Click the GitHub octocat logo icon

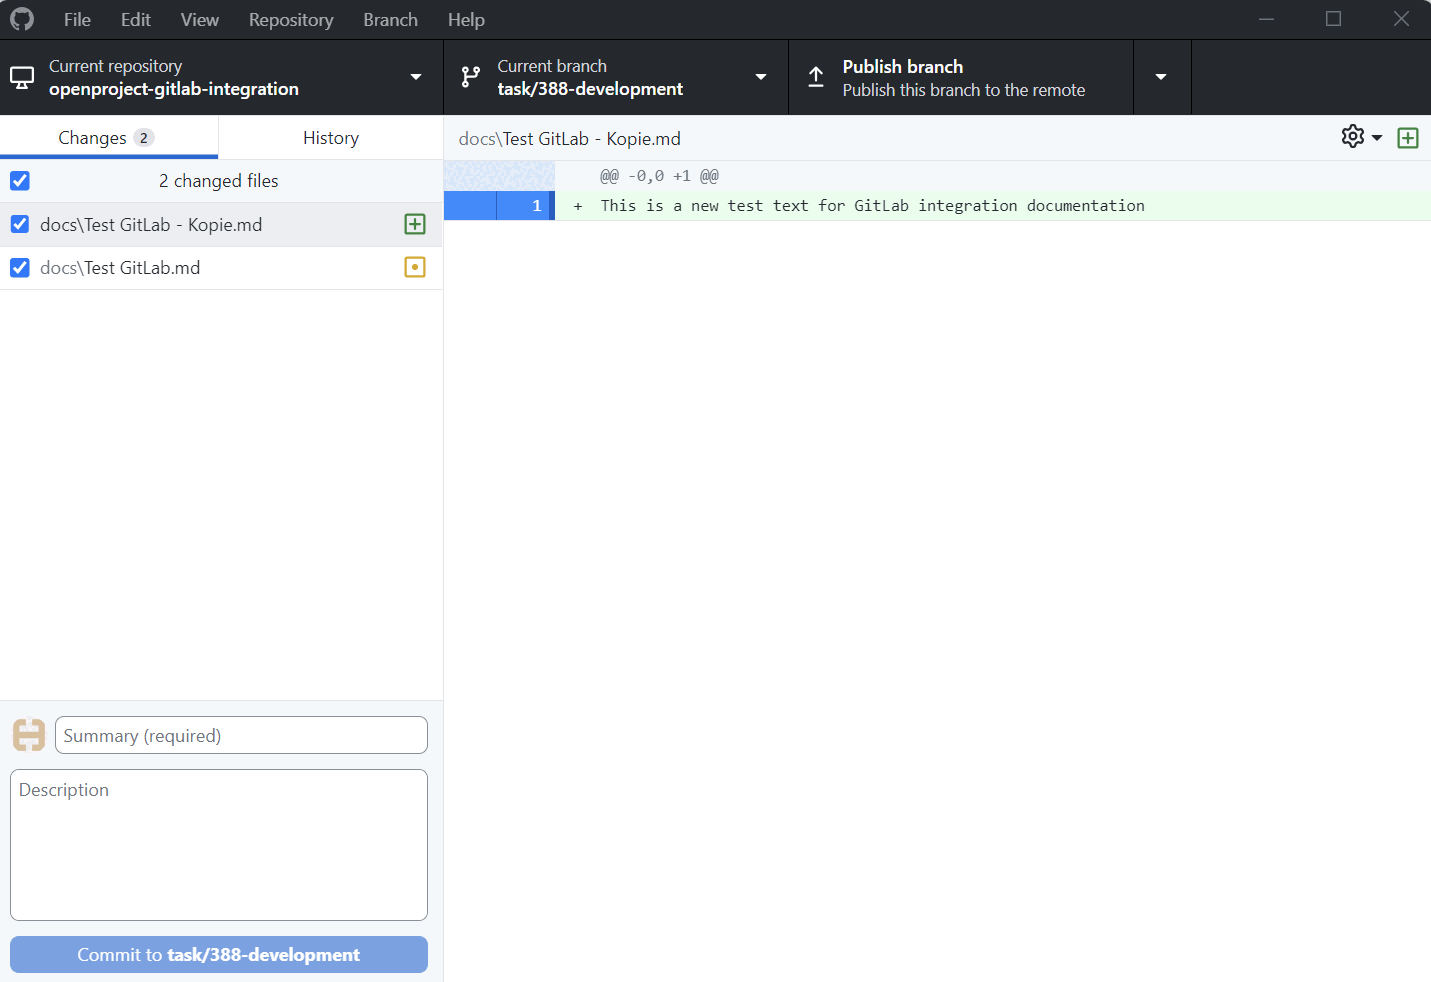[x=21, y=19]
